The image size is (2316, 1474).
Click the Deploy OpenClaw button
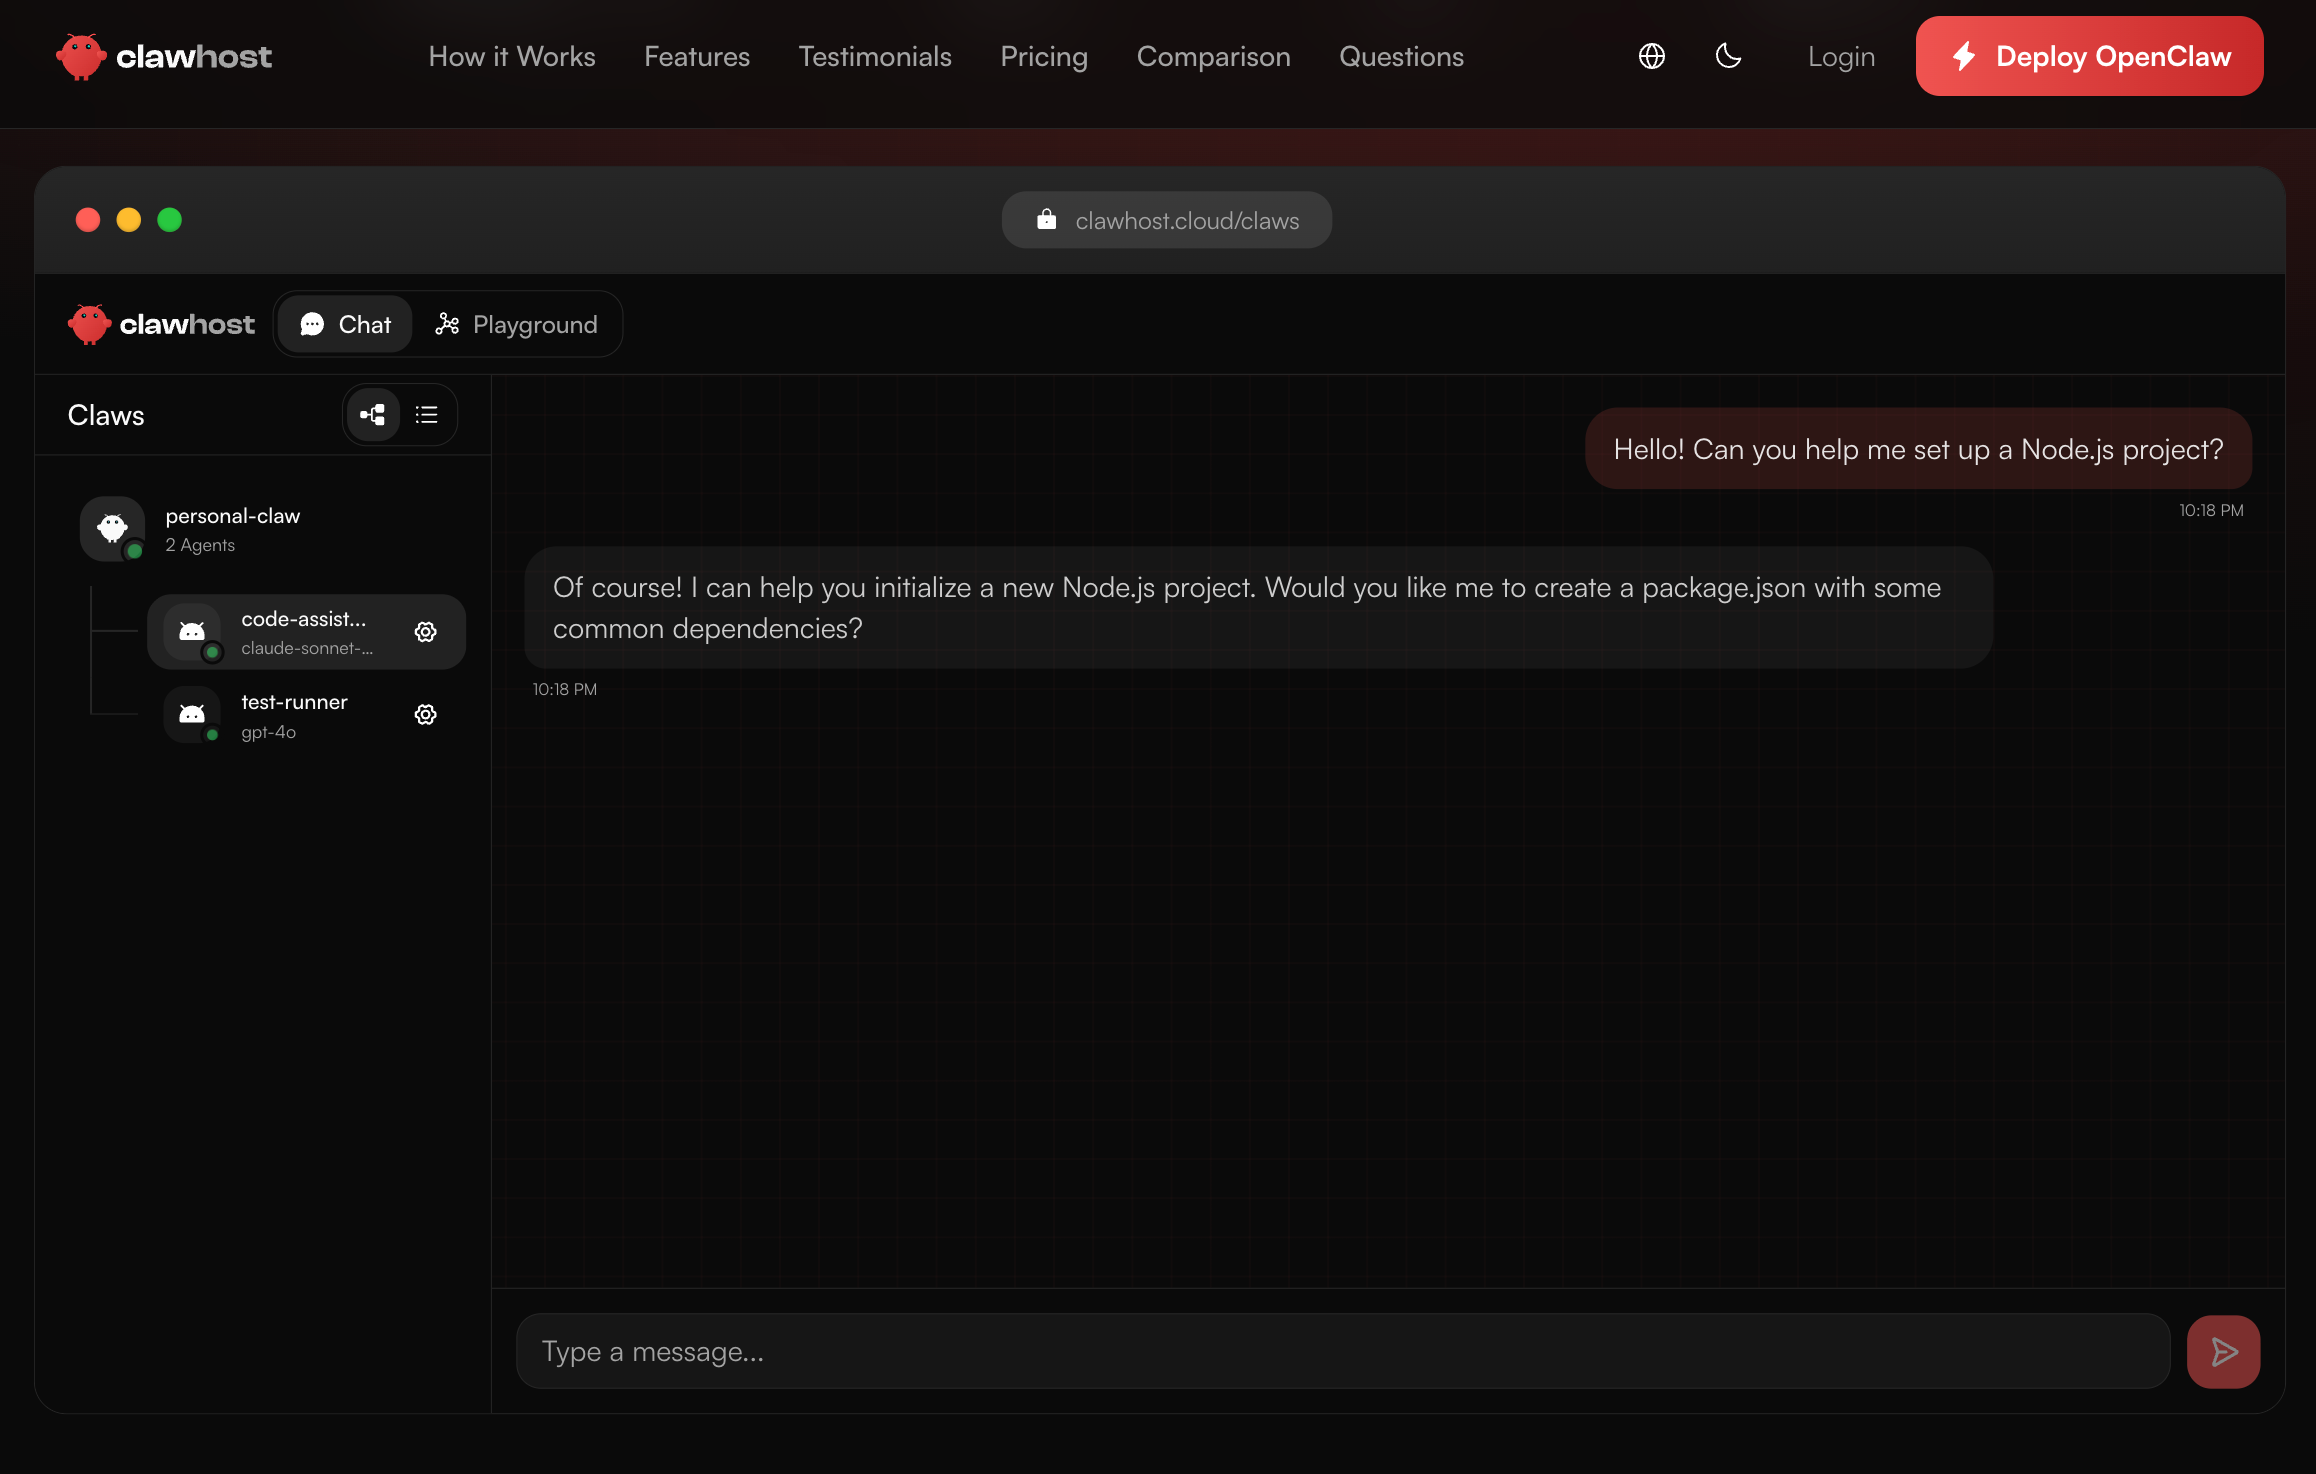click(2089, 57)
